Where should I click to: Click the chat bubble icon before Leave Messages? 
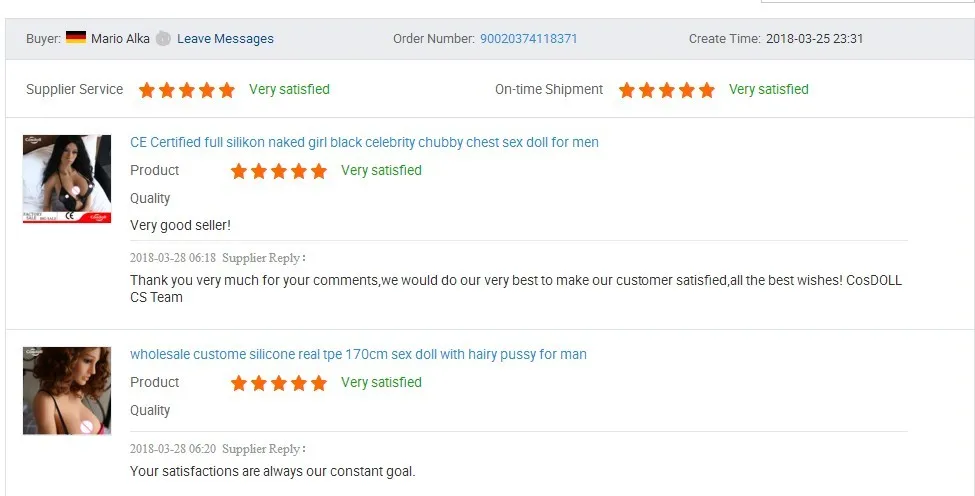tap(163, 39)
